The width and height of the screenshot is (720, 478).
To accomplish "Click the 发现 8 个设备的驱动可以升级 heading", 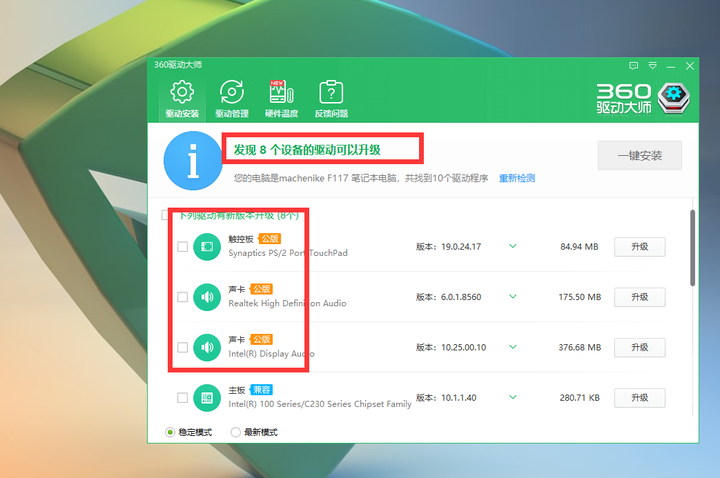I will 307,150.
